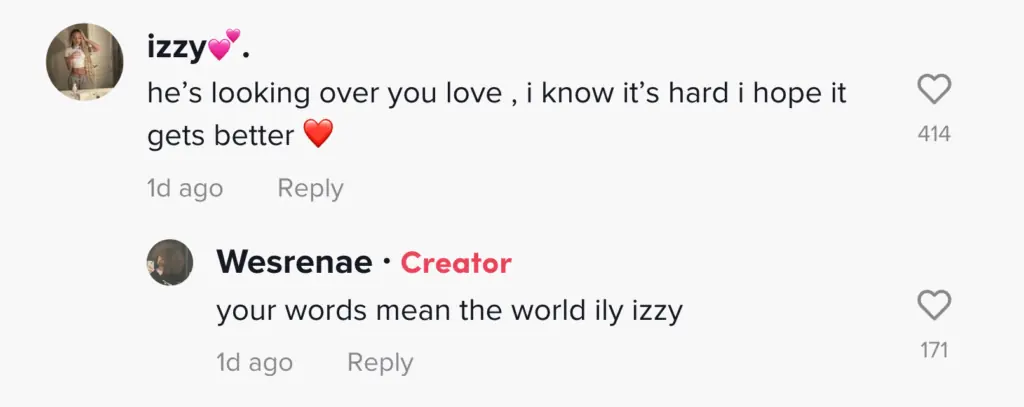Like izzy's comment with the heart icon
The image size is (1024, 407).
pyautogui.click(x=933, y=92)
